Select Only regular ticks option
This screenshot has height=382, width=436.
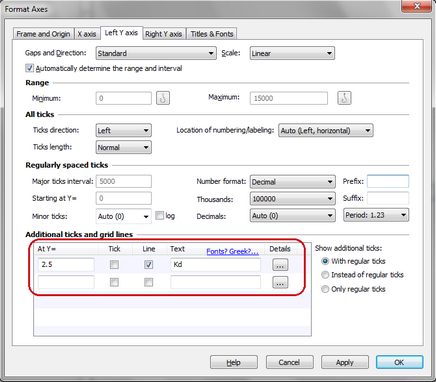(325, 289)
